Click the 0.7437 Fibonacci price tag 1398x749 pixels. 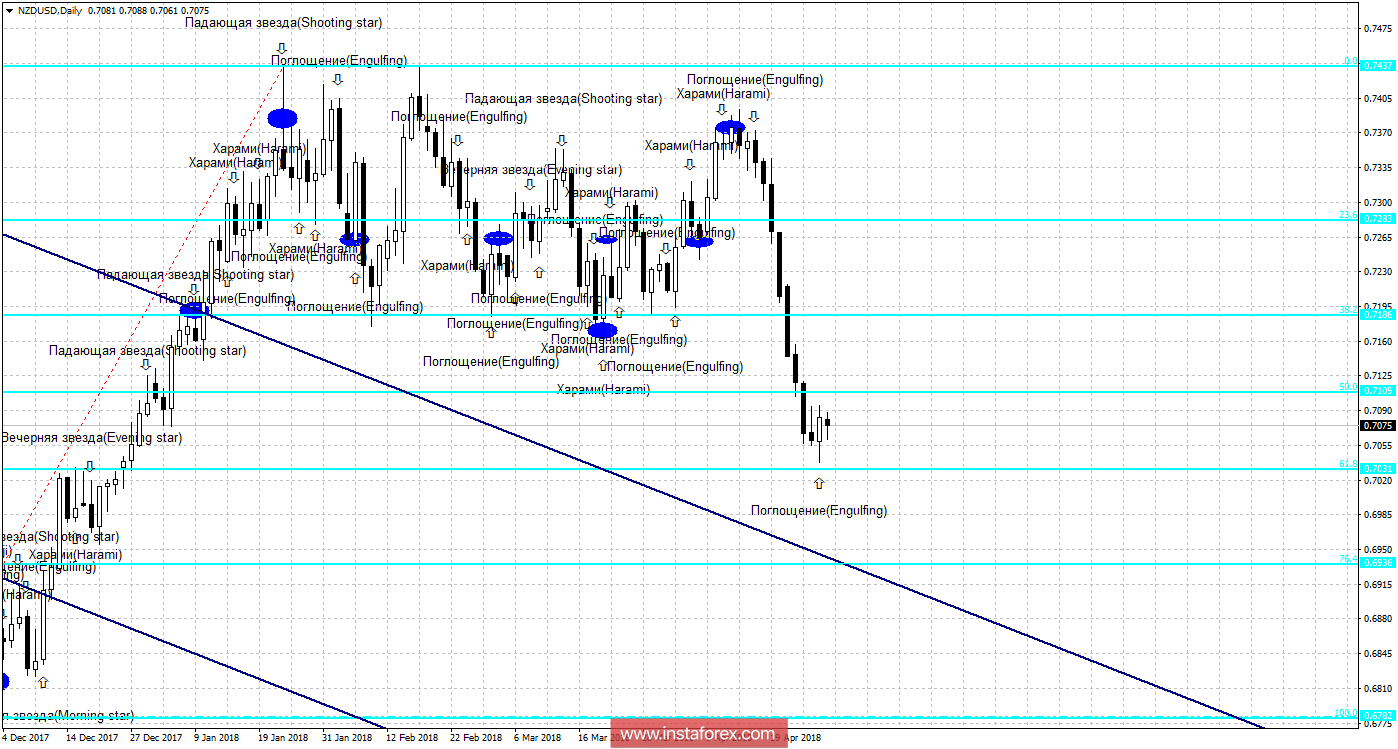[1376, 65]
